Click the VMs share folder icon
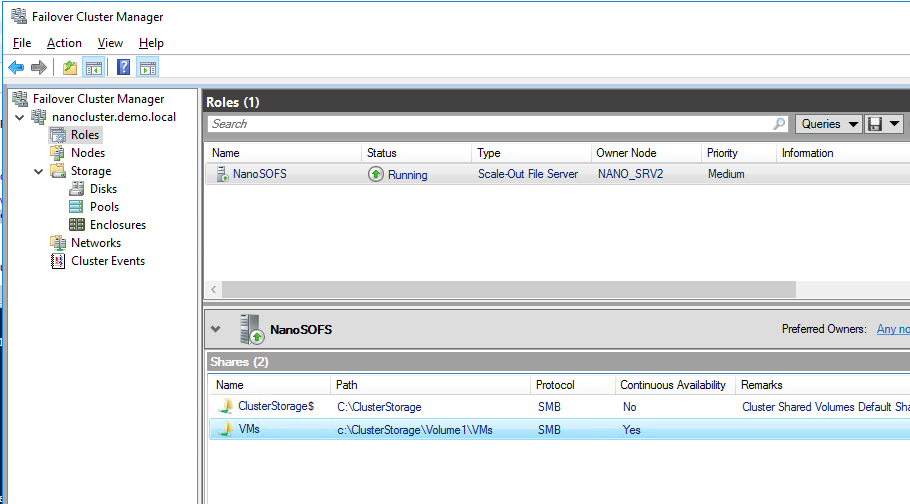Viewport: 910px width, 504px height. click(226, 429)
